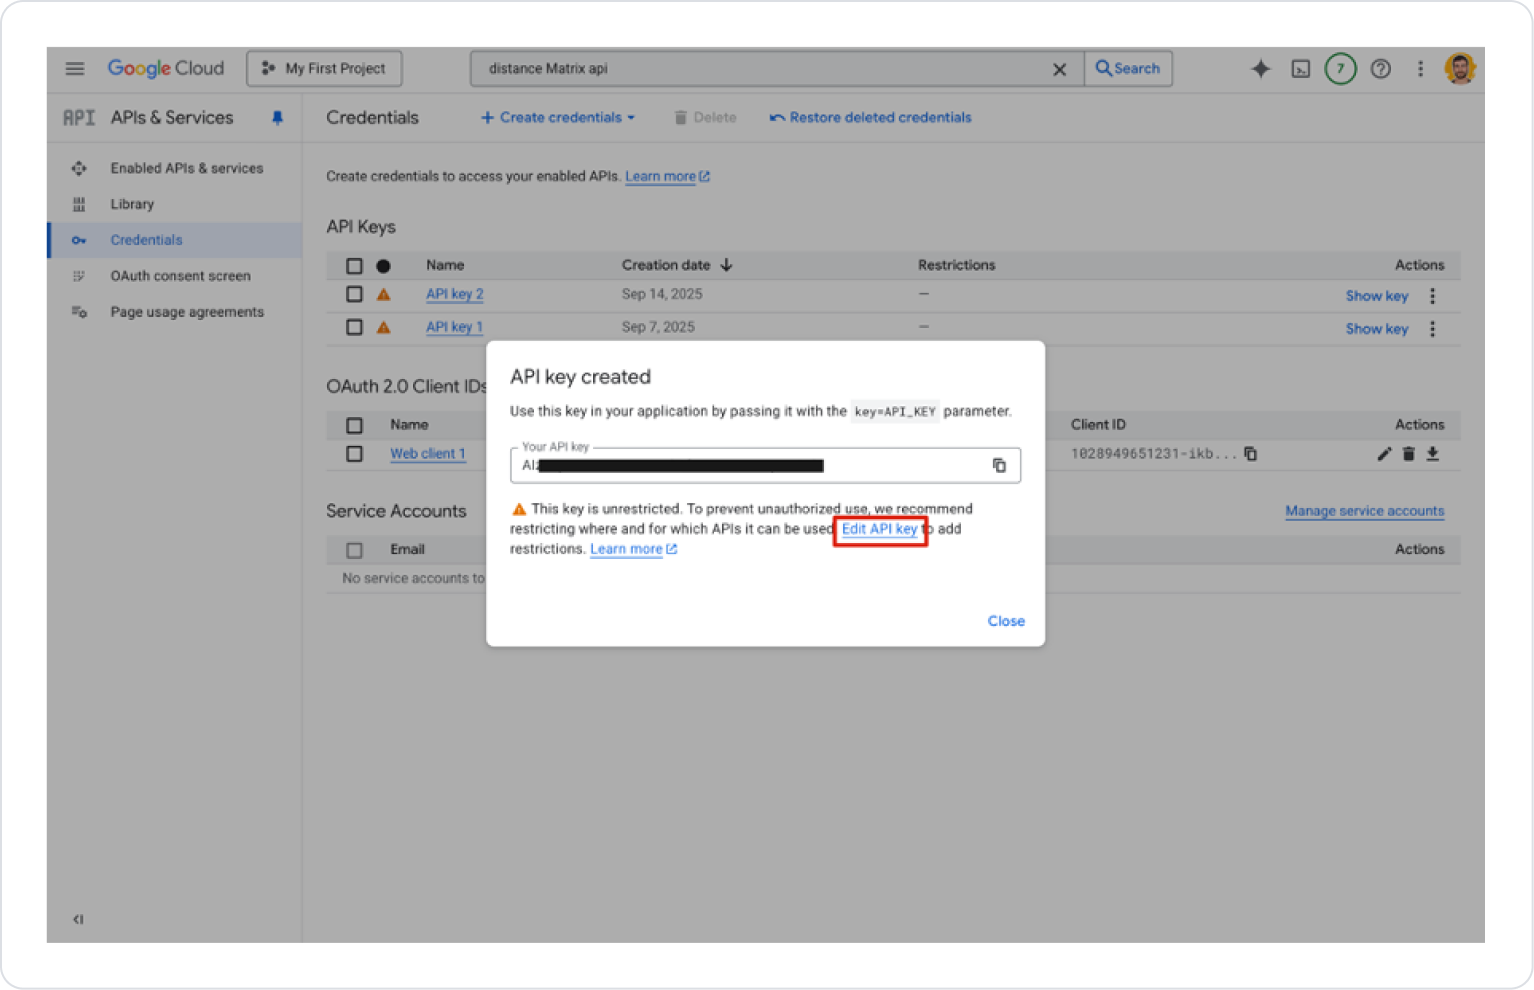Open Manage service accounts link

click(1364, 511)
